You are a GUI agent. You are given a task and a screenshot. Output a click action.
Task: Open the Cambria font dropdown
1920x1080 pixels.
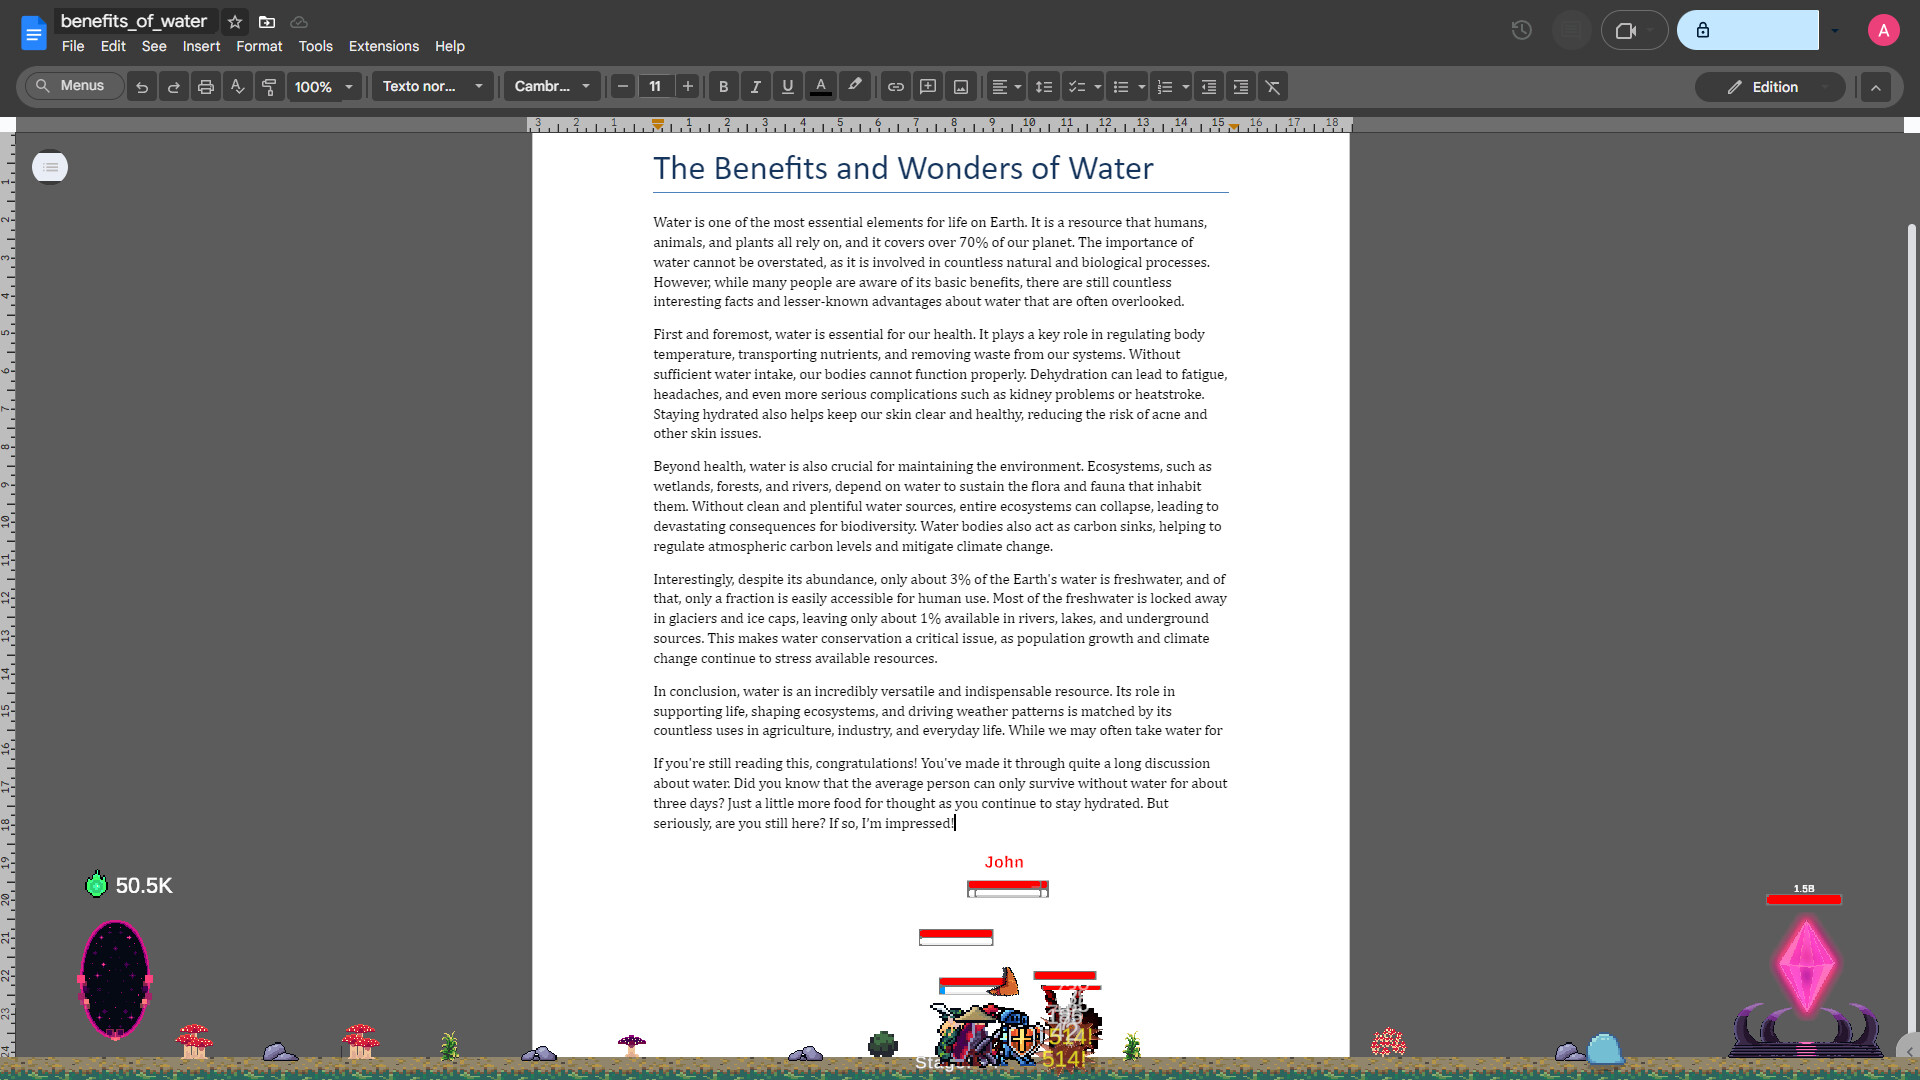pyautogui.click(x=552, y=87)
